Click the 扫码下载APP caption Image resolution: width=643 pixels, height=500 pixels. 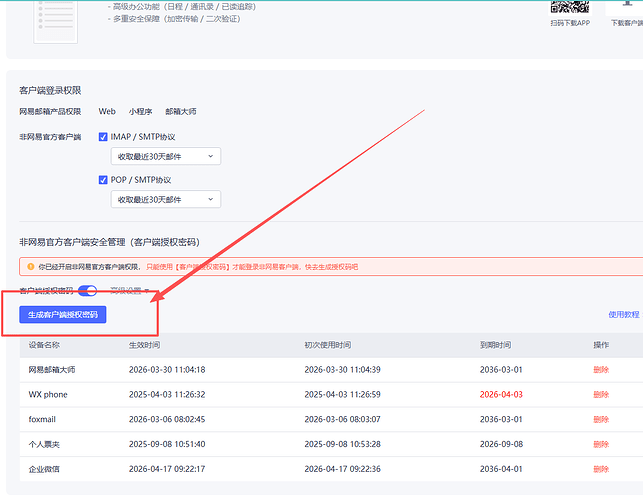pos(570,23)
